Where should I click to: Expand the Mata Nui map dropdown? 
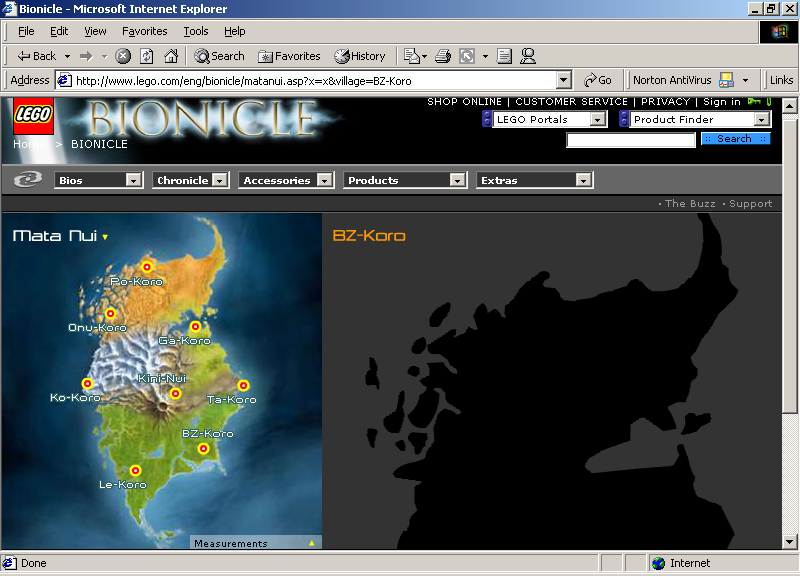click(105, 237)
